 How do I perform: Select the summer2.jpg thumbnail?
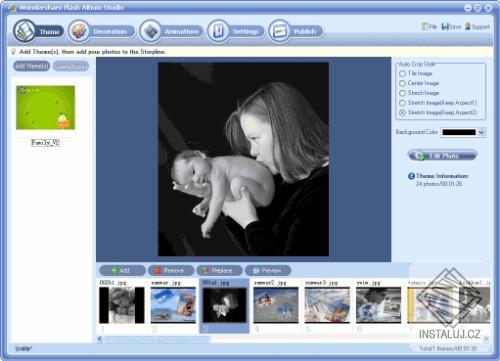pyautogui.click(x=276, y=305)
